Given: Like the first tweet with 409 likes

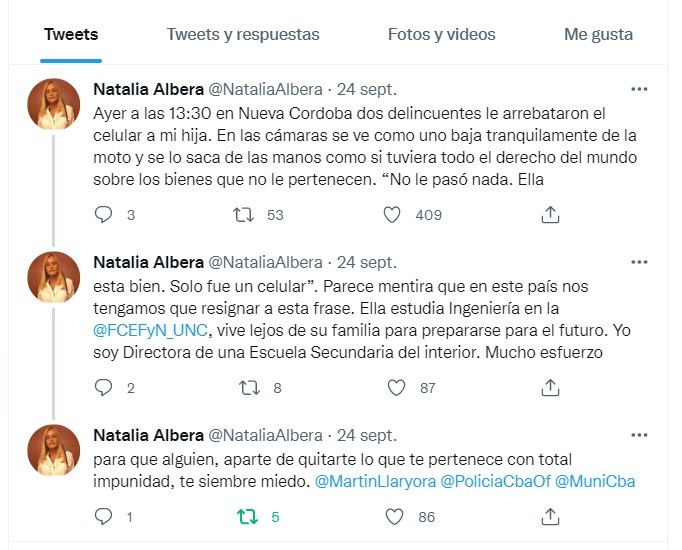Looking at the screenshot, I should (x=393, y=214).
